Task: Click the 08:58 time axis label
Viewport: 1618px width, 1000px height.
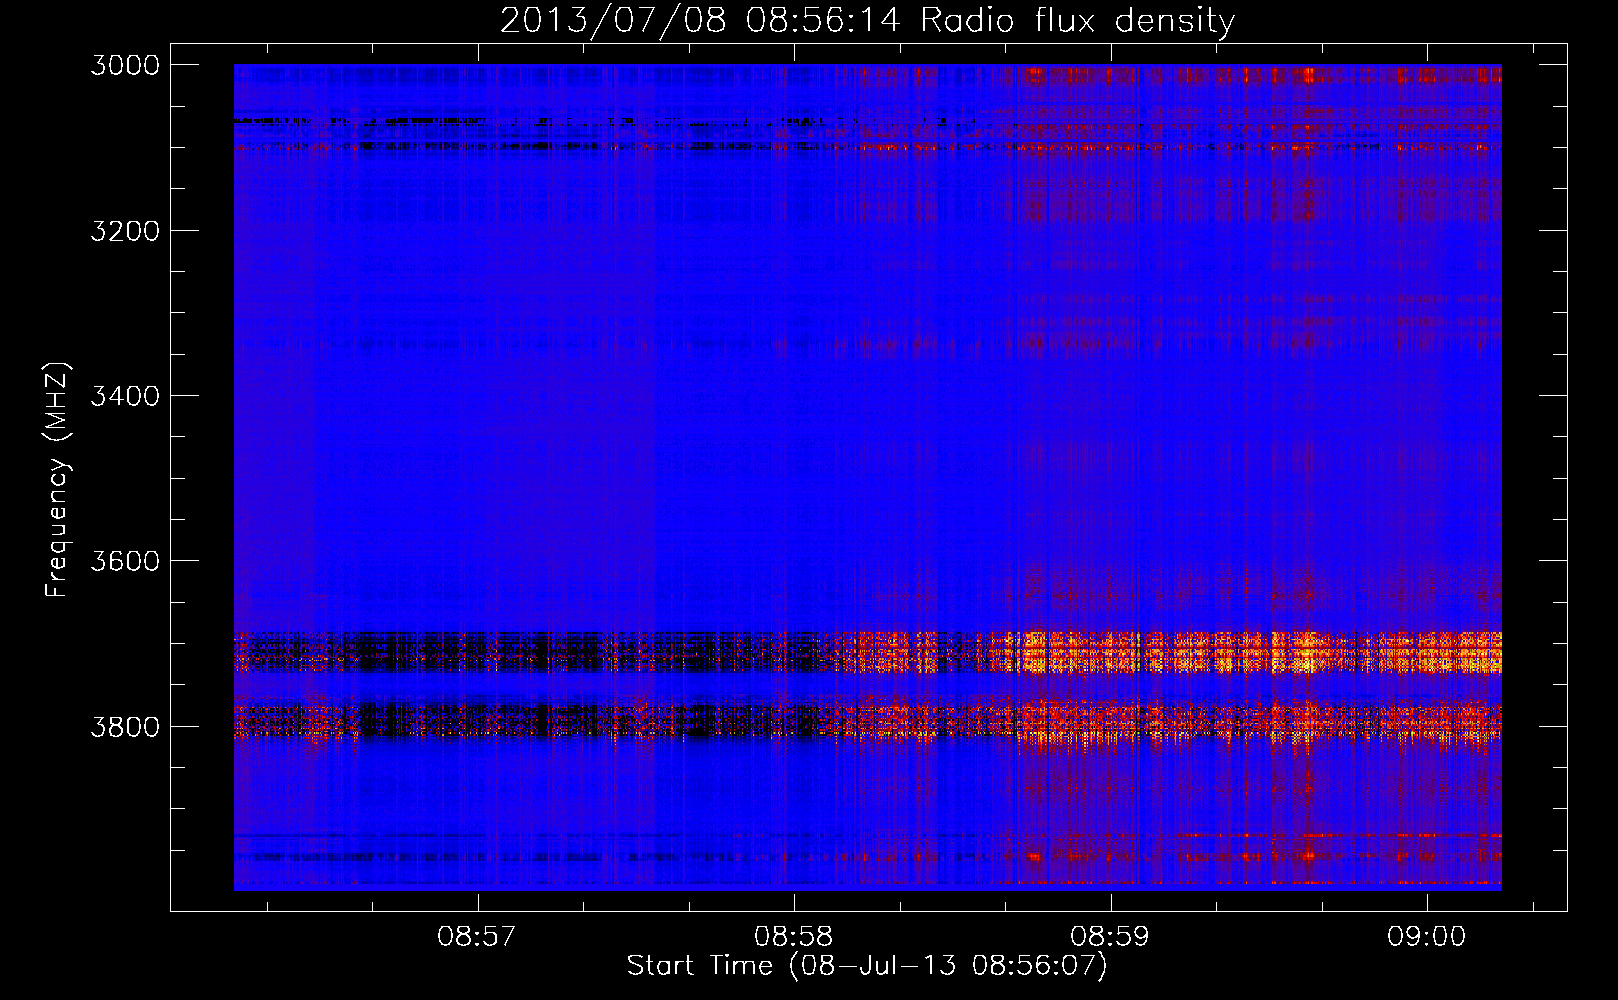Action: click(x=793, y=936)
